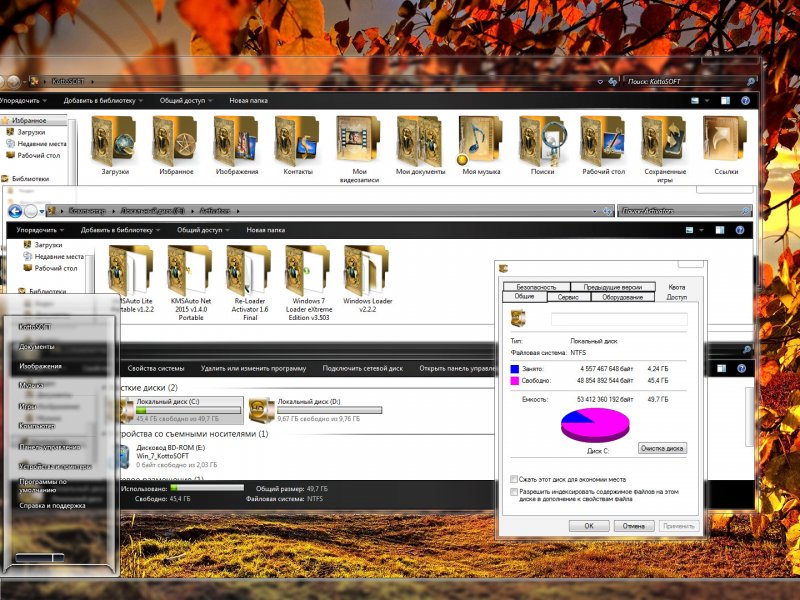The width and height of the screenshot is (800, 600).
Task: Open the Избранное folder icon in top window
Action: pyautogui.click(x=175, y=141)
